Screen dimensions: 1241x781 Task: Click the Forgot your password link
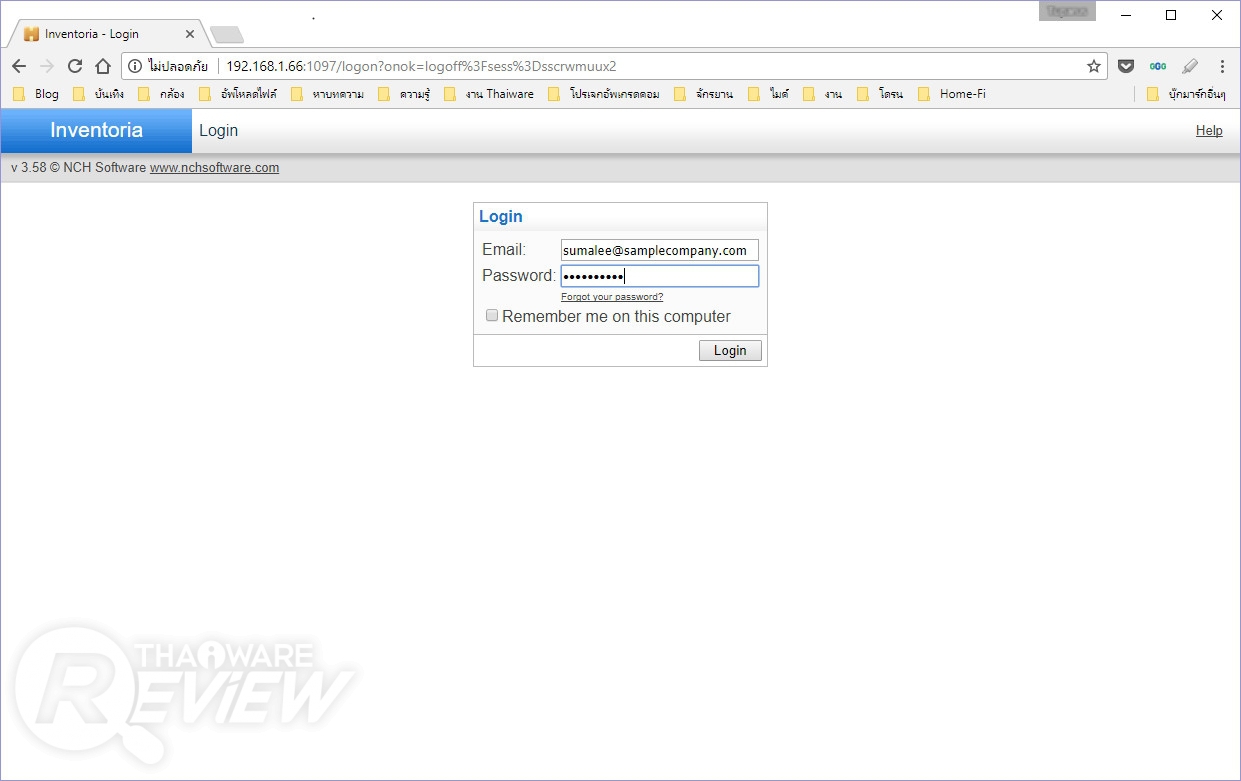coord(612,297)
